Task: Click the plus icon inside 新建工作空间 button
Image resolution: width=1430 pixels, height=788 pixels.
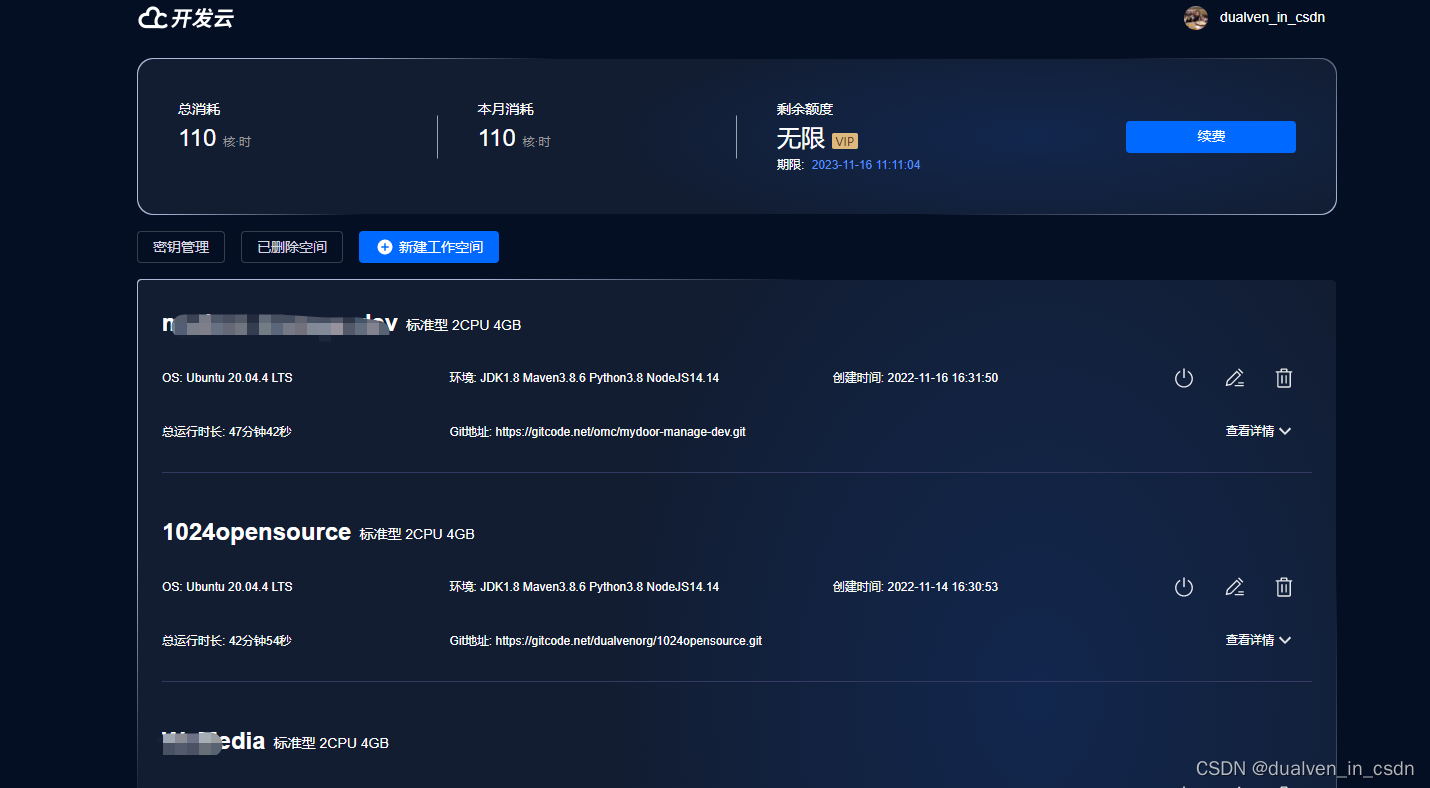Action: click(x=383, y=247)
